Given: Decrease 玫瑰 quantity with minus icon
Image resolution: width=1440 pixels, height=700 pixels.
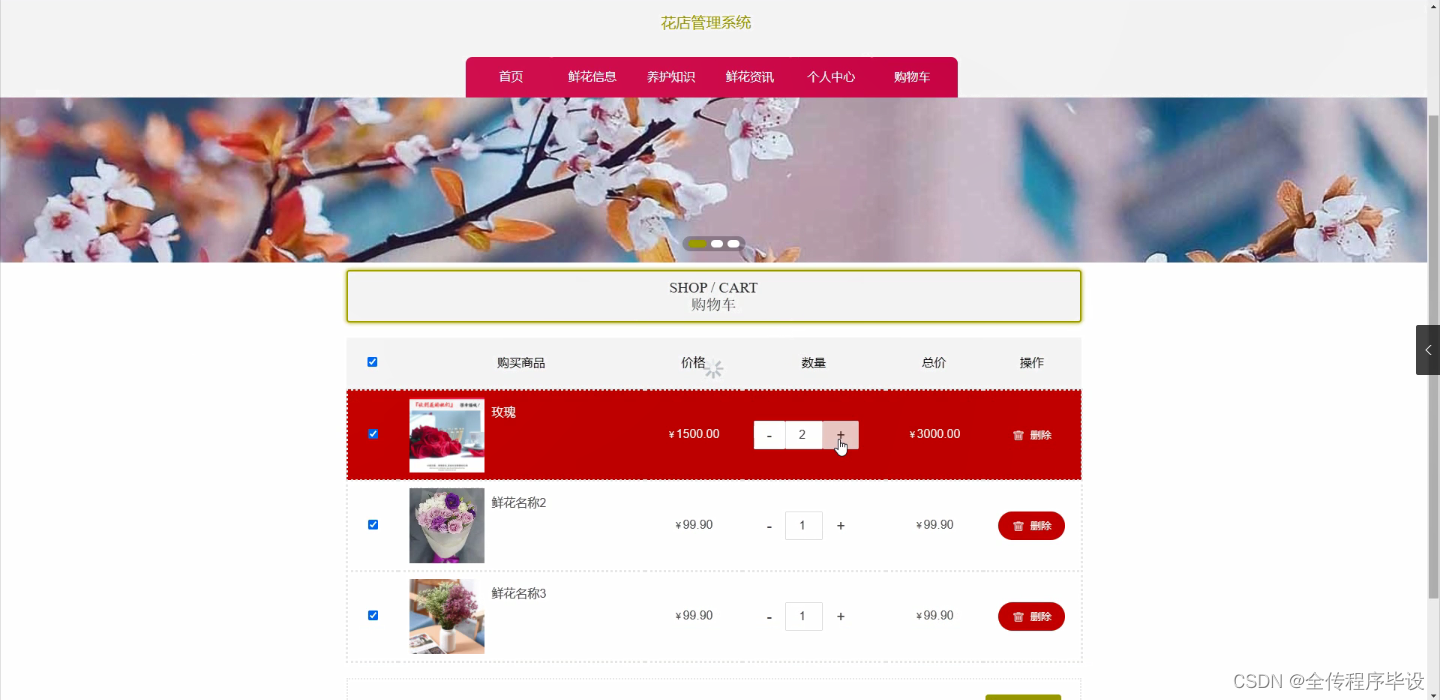Looking at the screenshot, I should coord(769,435).
